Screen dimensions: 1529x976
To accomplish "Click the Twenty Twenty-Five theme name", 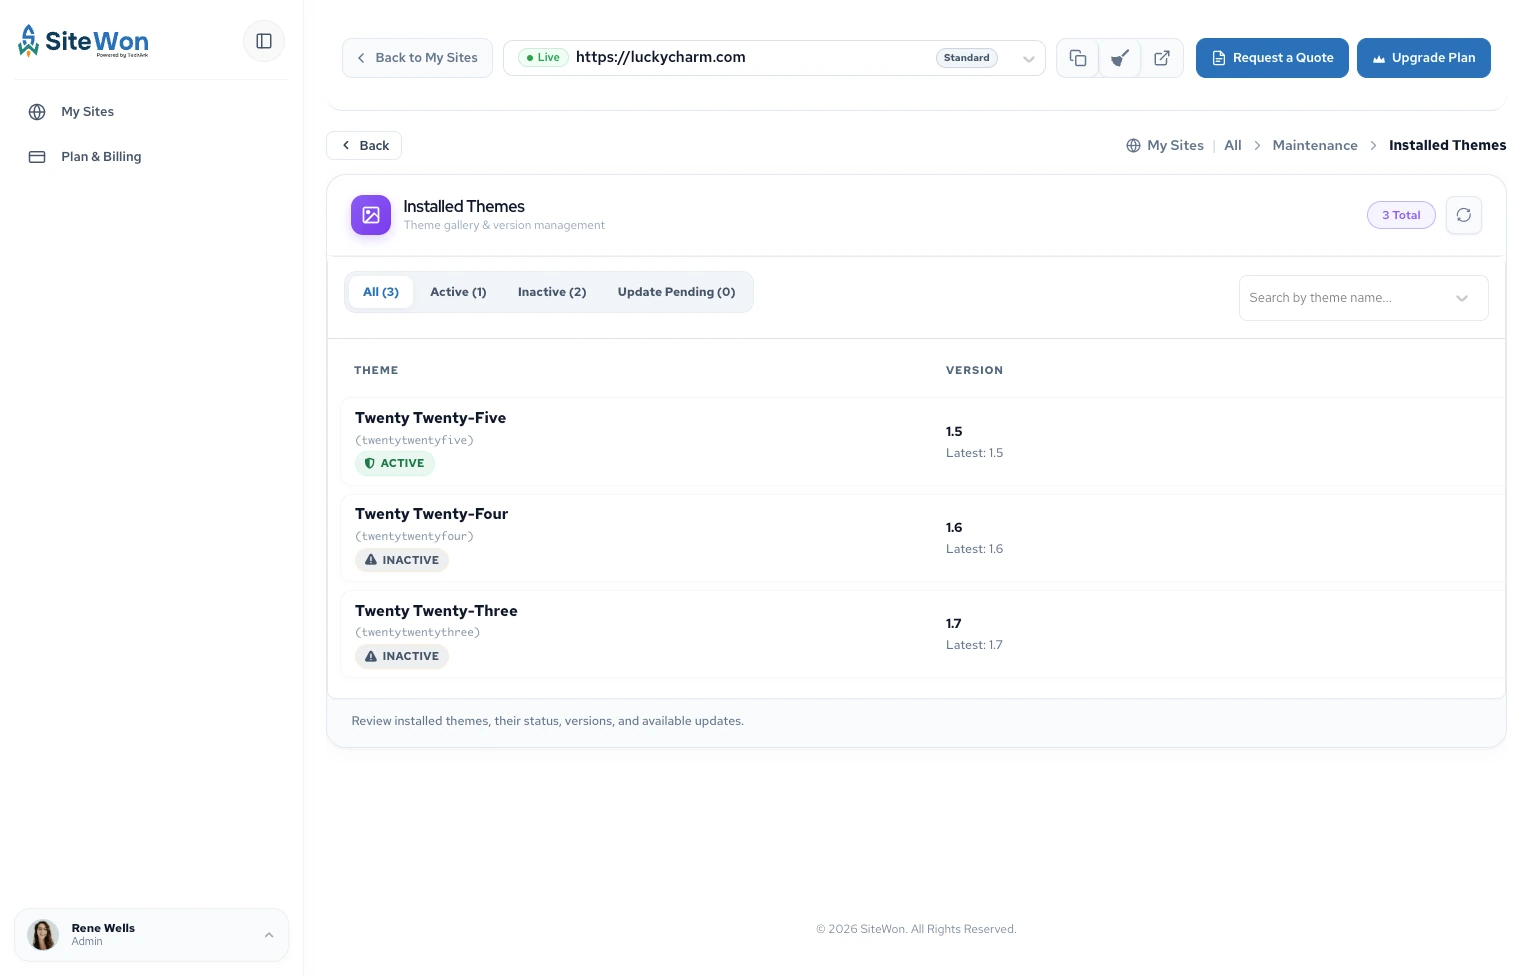I will tap(430, 418).
